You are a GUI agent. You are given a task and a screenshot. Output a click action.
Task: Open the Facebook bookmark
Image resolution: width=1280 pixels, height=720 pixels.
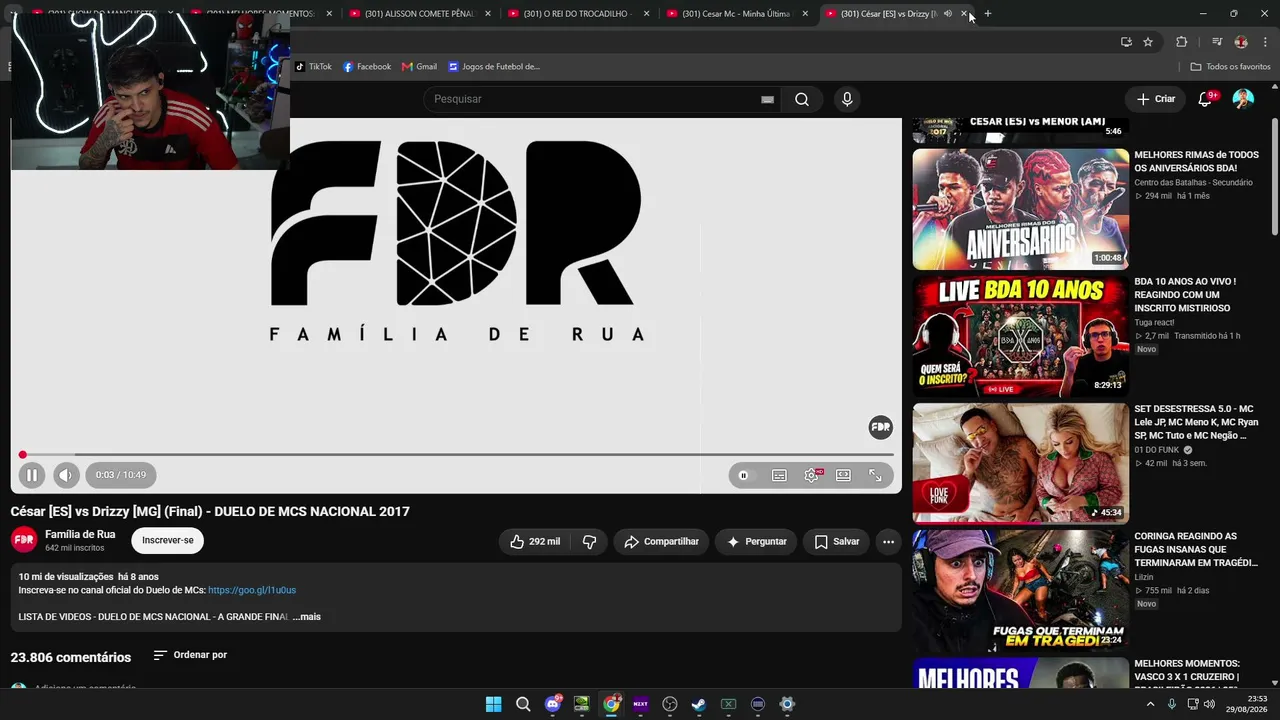click(x=367, y=67)
